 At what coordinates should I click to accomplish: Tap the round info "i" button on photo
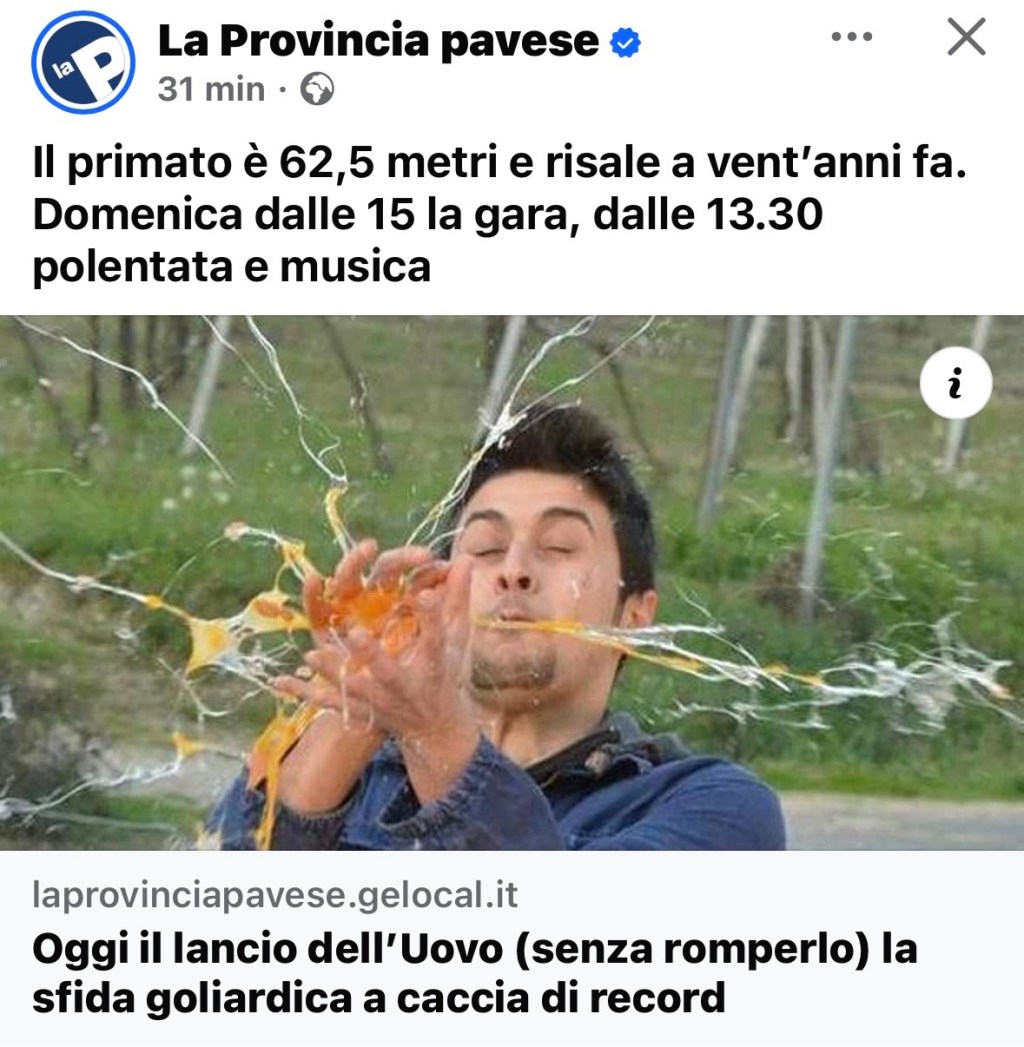(955, 383)
